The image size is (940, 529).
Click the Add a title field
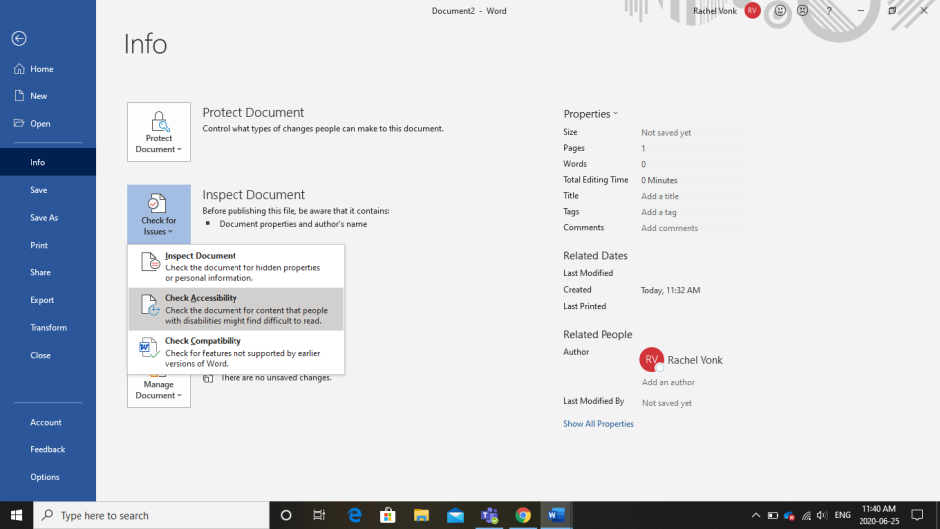660,196
